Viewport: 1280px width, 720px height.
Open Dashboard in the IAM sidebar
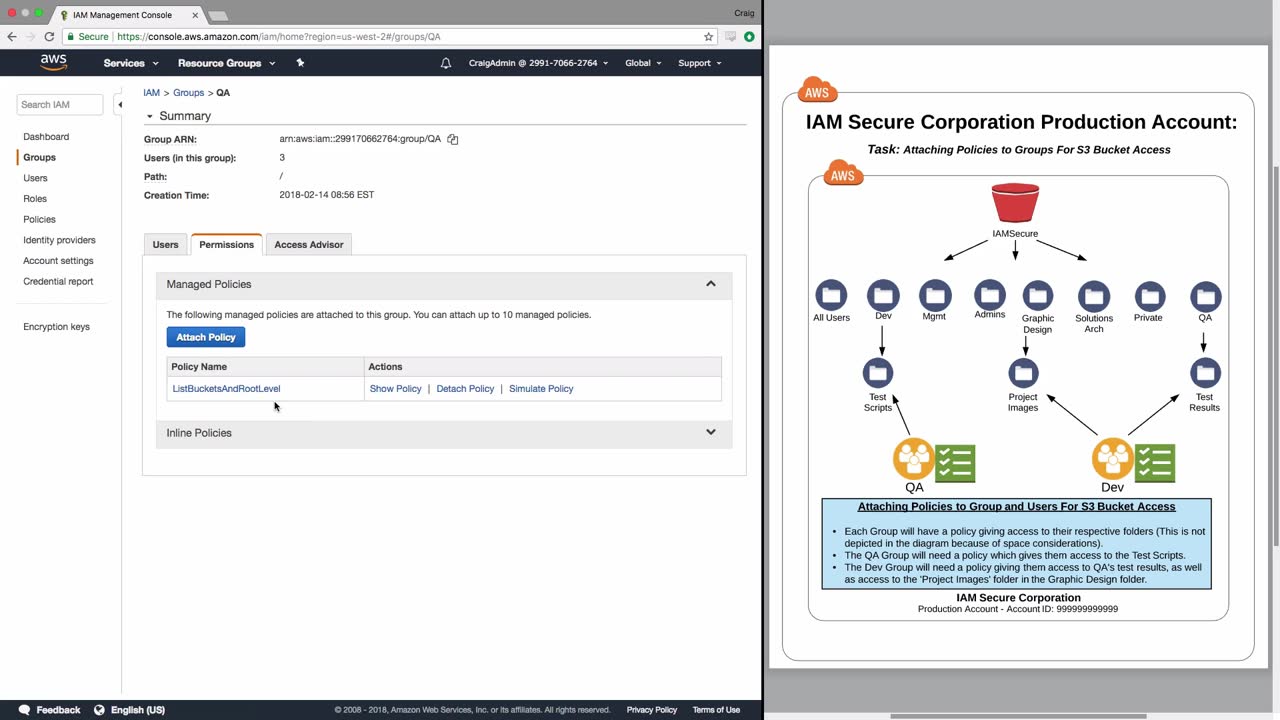click(46, 137)
